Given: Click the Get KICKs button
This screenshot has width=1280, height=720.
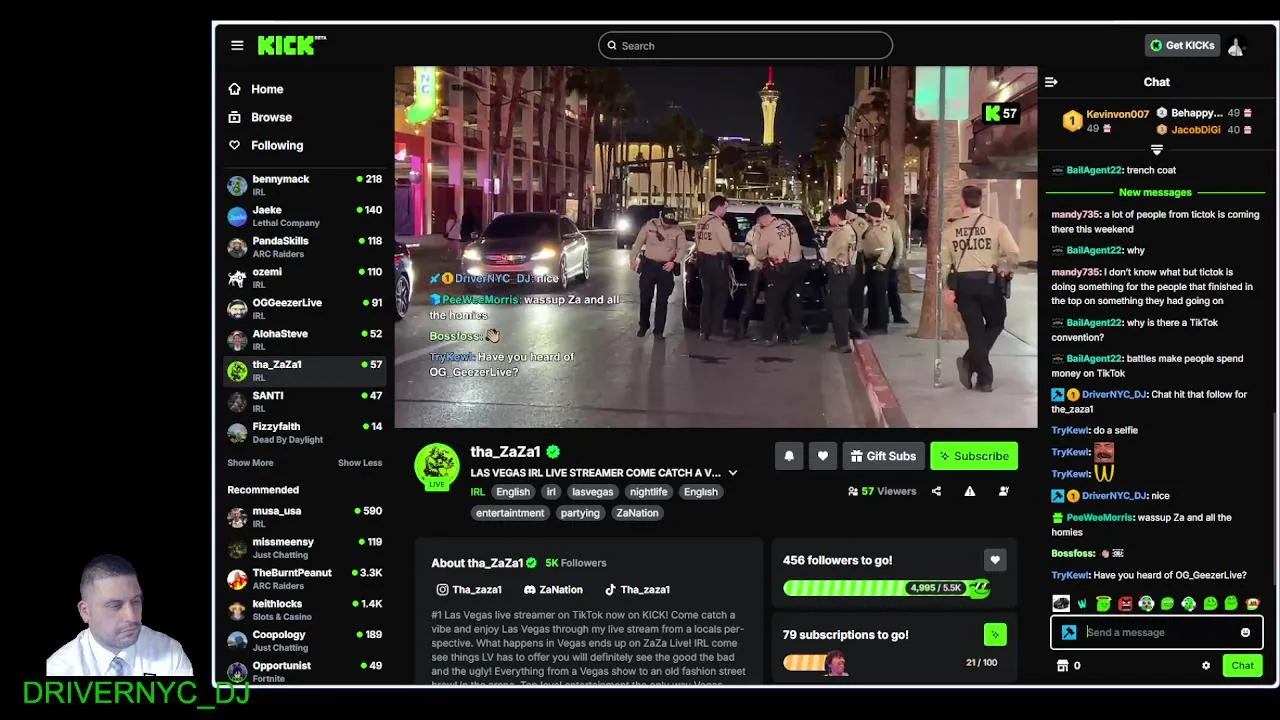Looking at the screenshot, I should pos(1181,45).
